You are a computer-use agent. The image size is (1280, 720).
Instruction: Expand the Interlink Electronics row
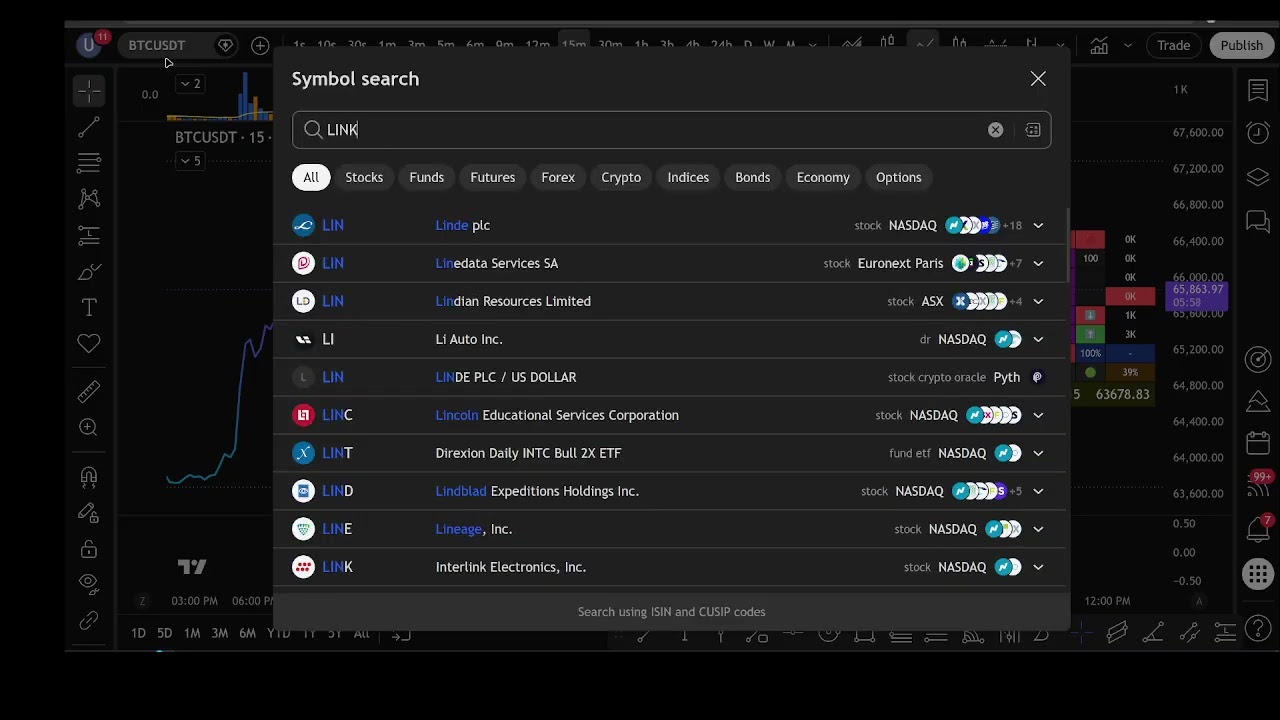(x=1038, y=568)
